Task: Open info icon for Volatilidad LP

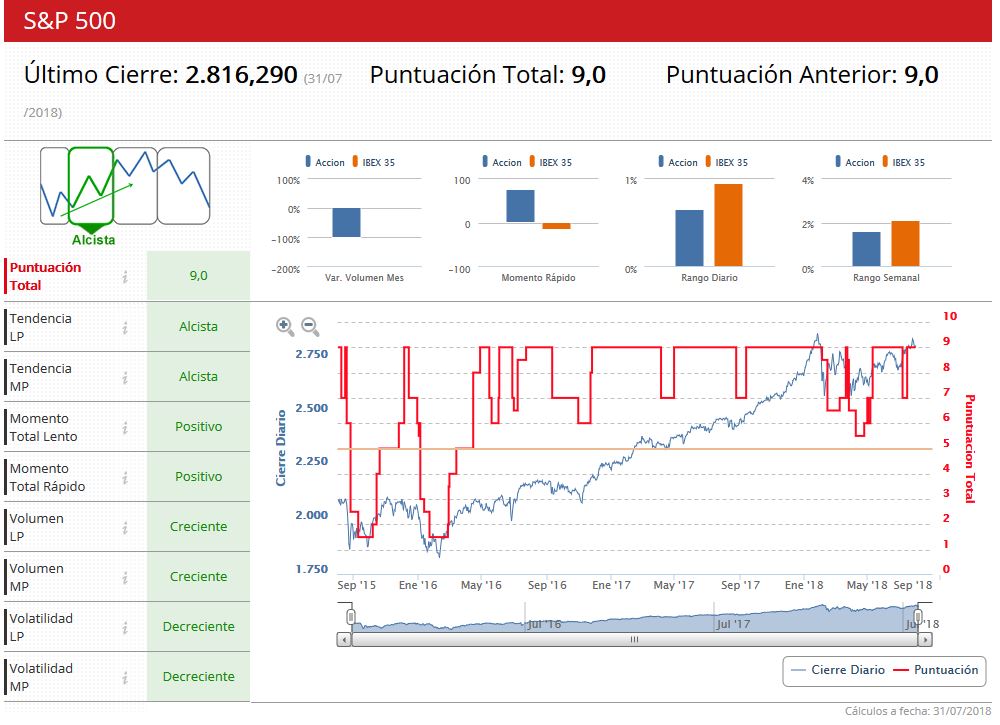Action: (x=125, y=627)
